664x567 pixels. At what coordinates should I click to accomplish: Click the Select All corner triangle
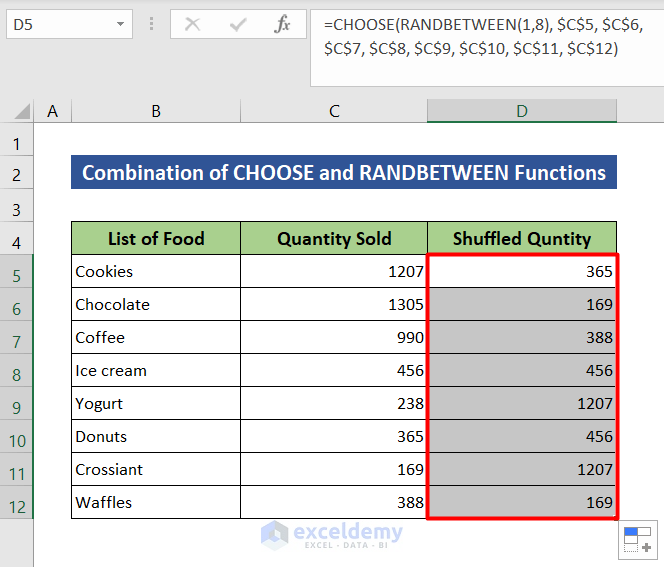point(23,112)
